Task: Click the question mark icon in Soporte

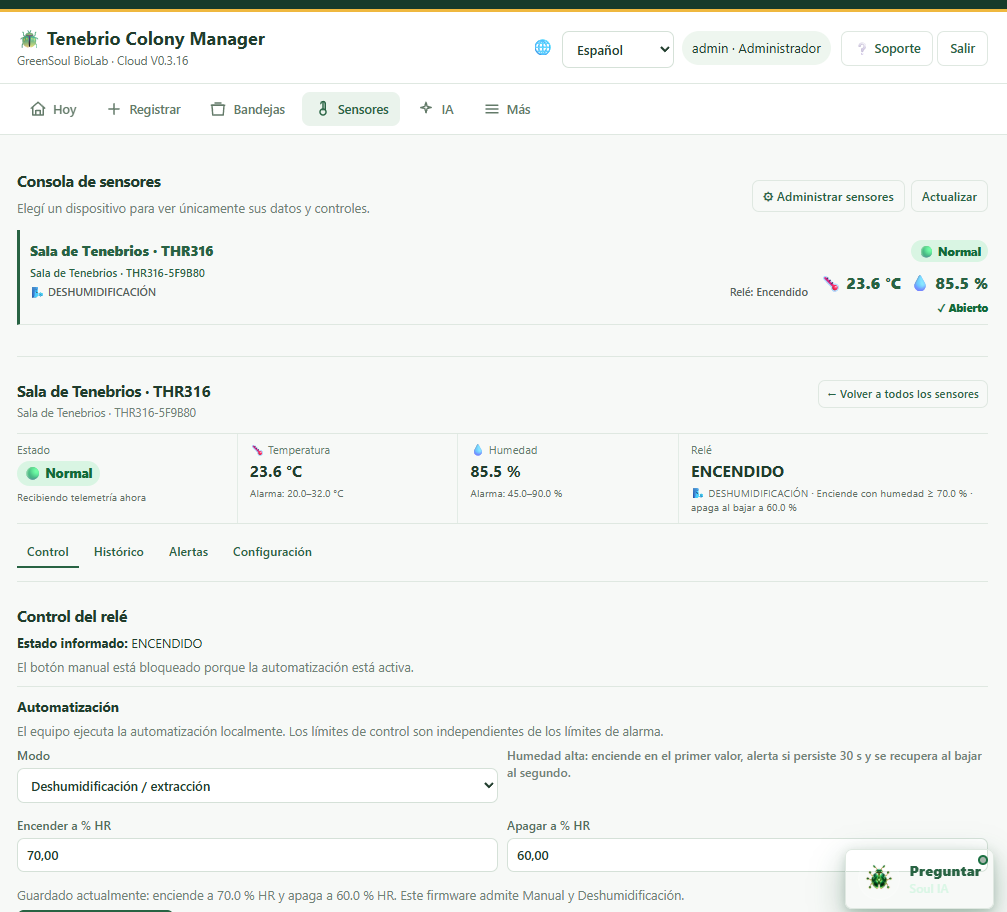Action: (x=862, y=49)
